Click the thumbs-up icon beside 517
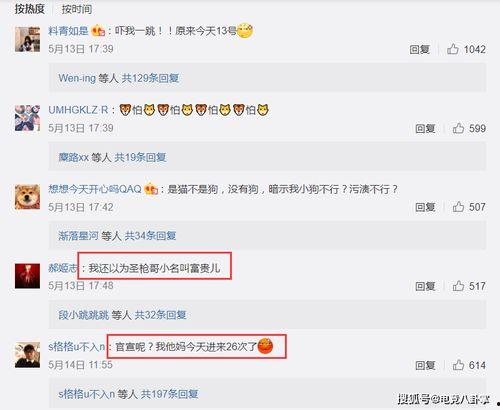 [458, 286]
